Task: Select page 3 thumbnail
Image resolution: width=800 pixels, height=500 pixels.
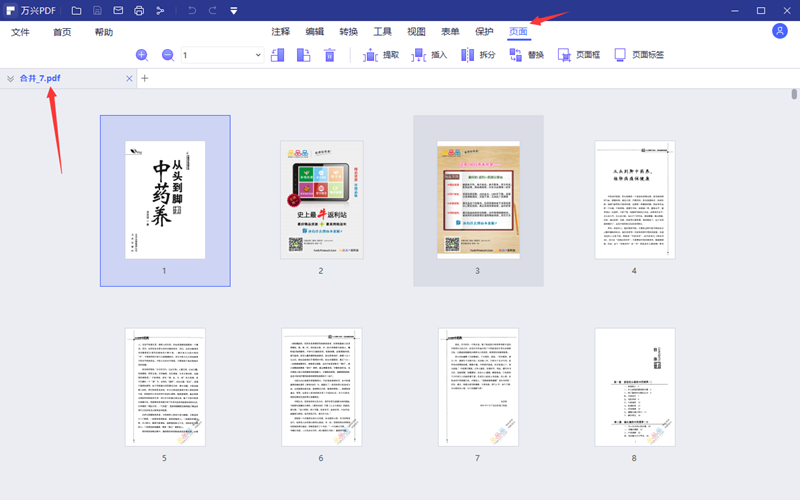Action: pos(477,200)
